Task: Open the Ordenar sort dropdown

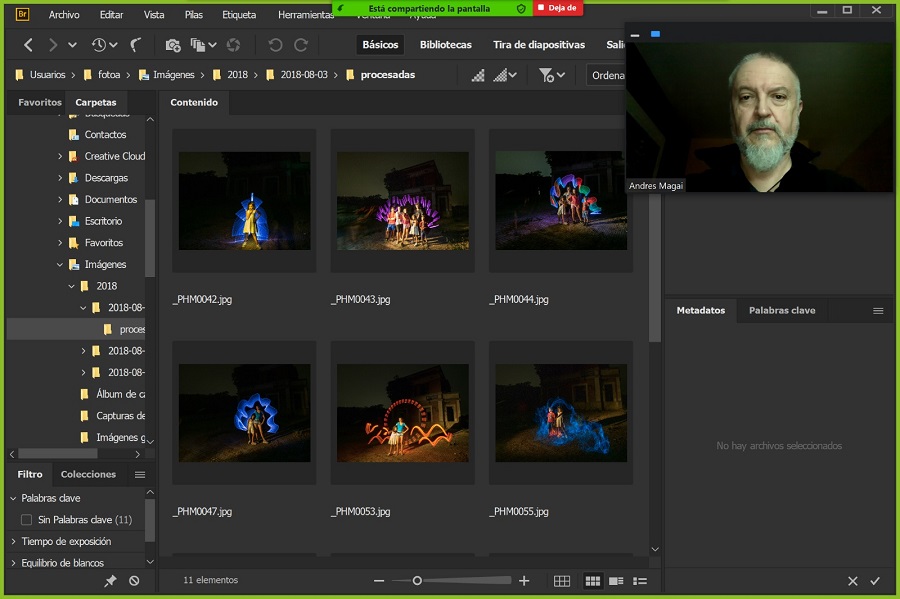Action: click(x=606, y=75)
